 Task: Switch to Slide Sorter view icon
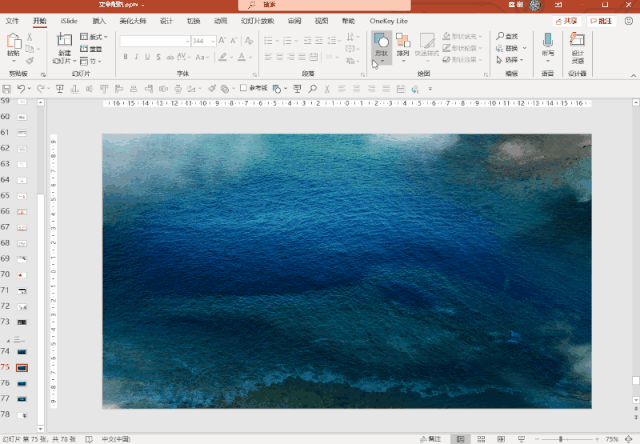481,439
